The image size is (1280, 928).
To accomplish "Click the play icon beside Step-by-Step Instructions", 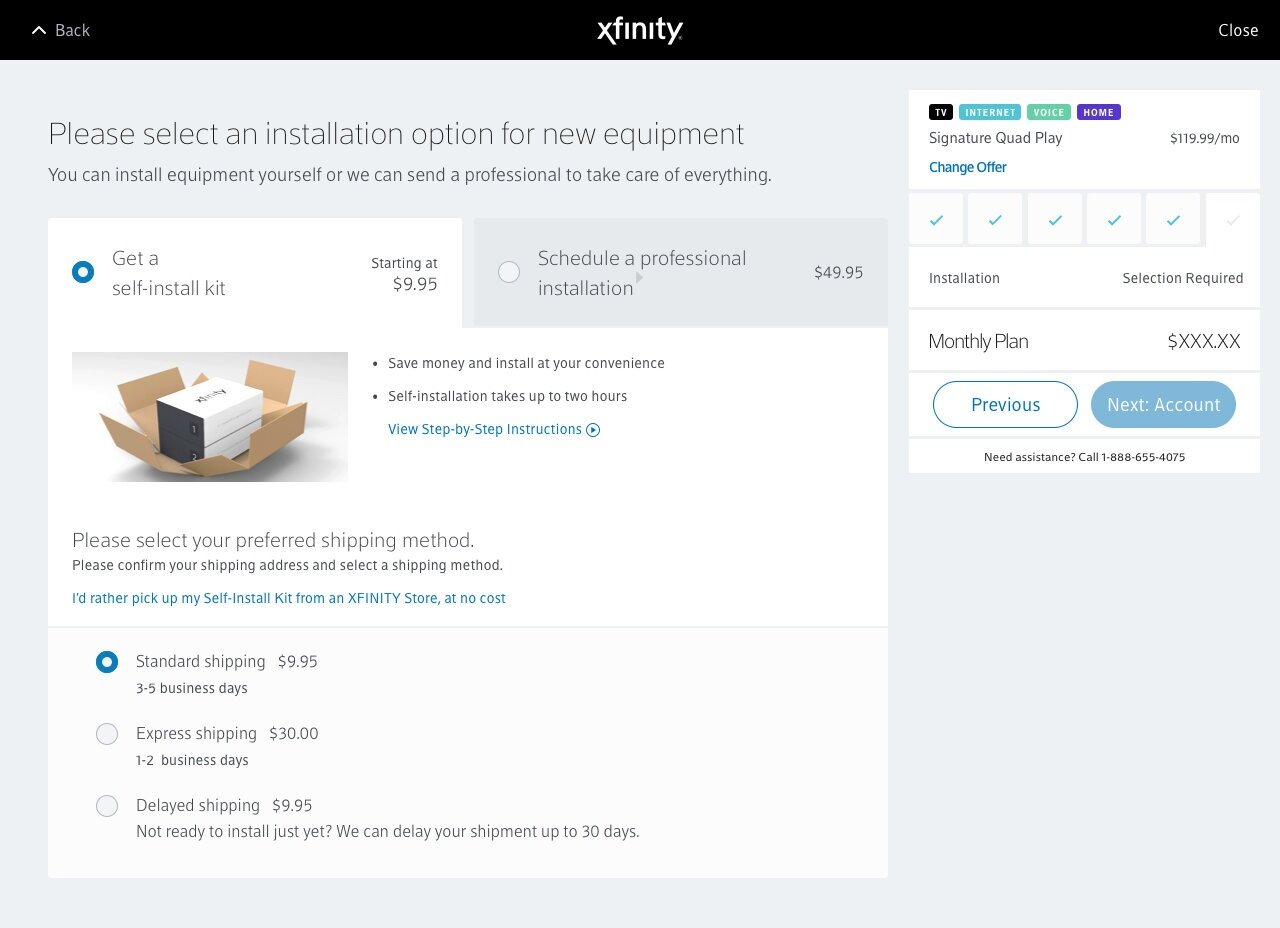I will click(x=593, y=430).
